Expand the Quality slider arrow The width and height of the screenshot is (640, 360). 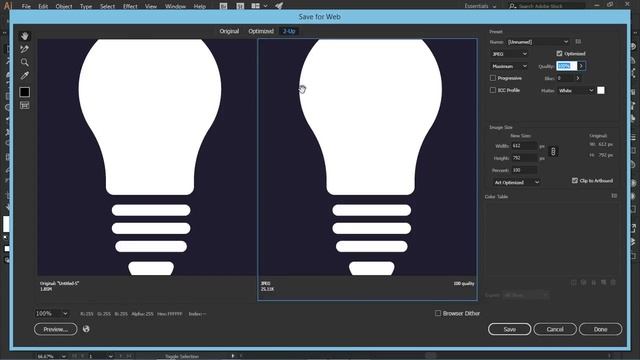[581, 66]
